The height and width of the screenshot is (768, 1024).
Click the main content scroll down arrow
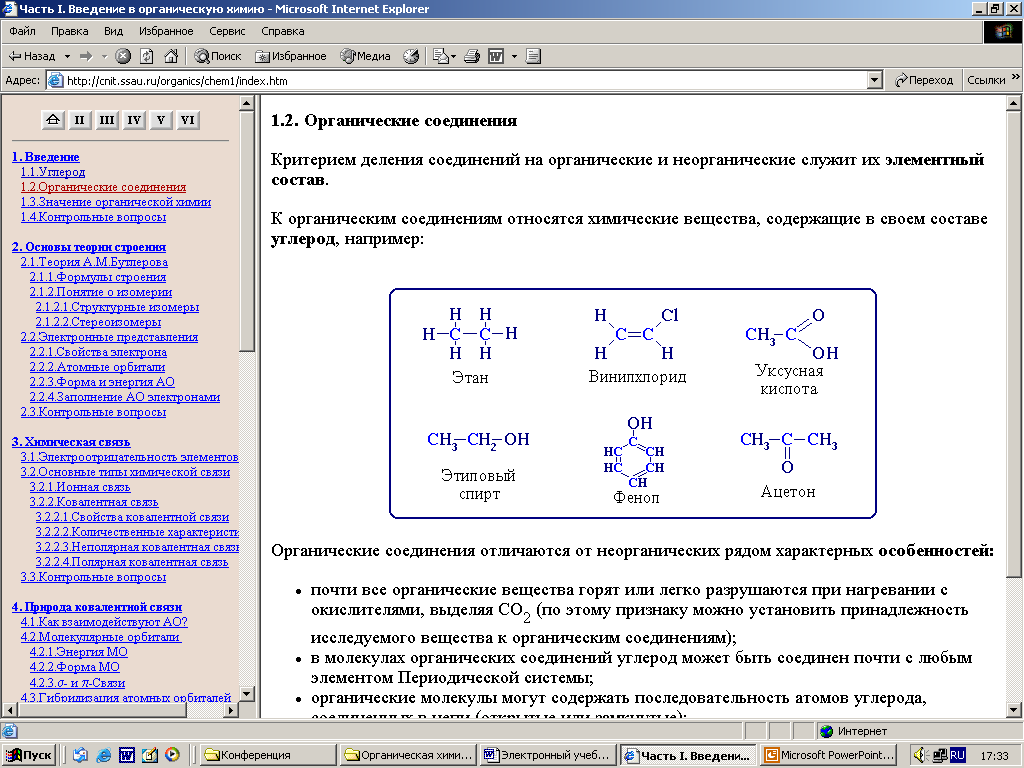(1013, 709)
